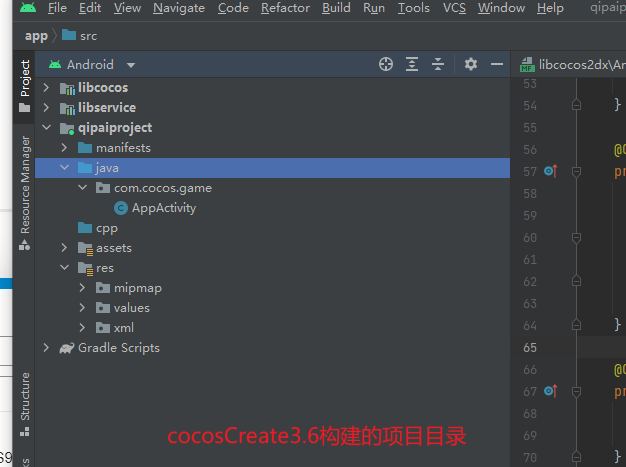The width and height of the screenshot is (626, 467).
Task: Toggle code fold marker at line 54
Action: tap(576, 105)
